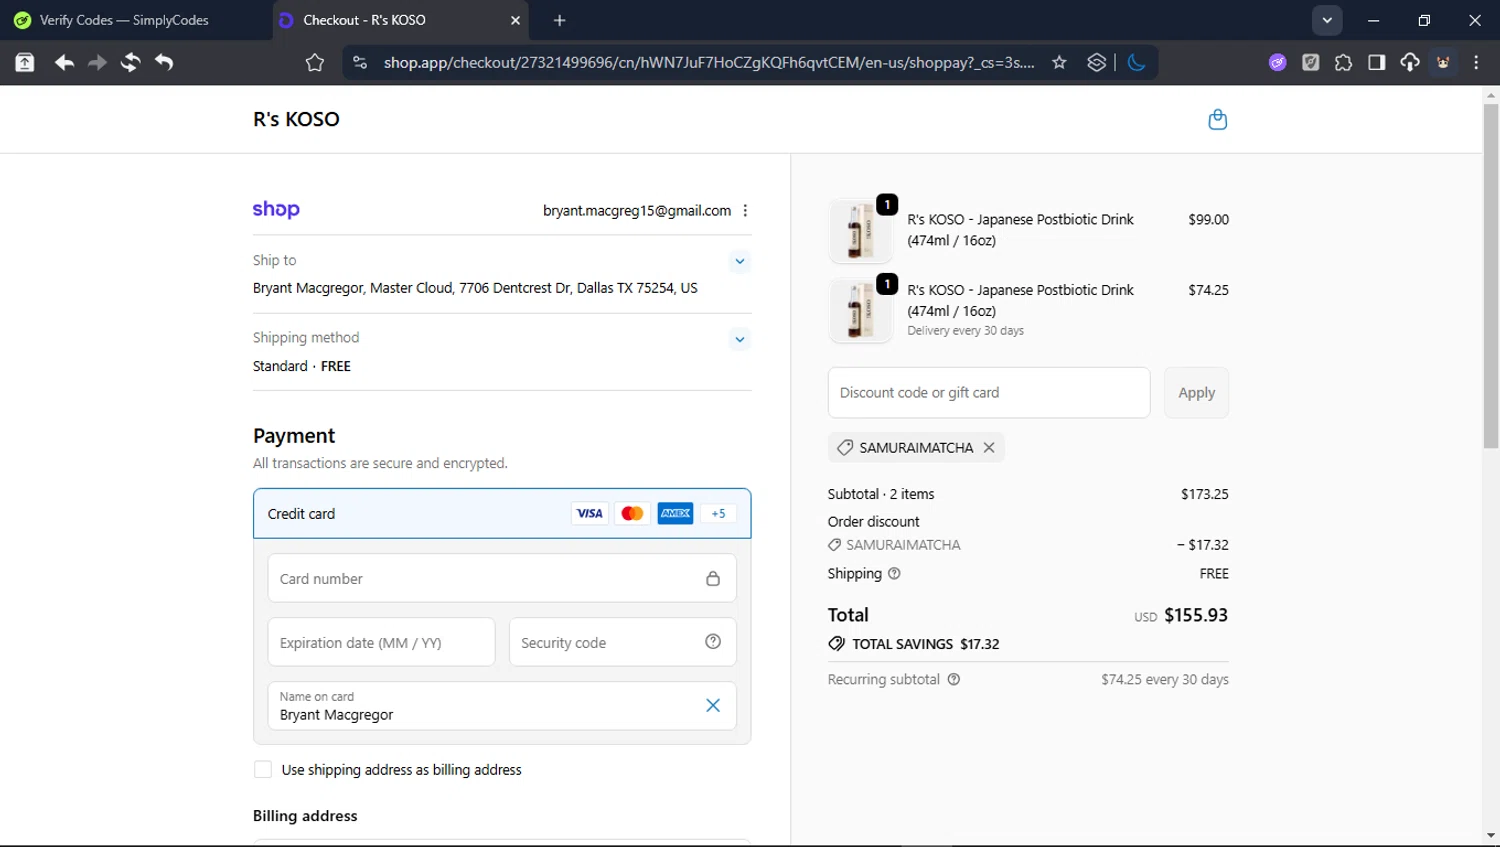
Task: Click the TOTAL SAVINGS $17.32 text
Action: coord(925,644)
